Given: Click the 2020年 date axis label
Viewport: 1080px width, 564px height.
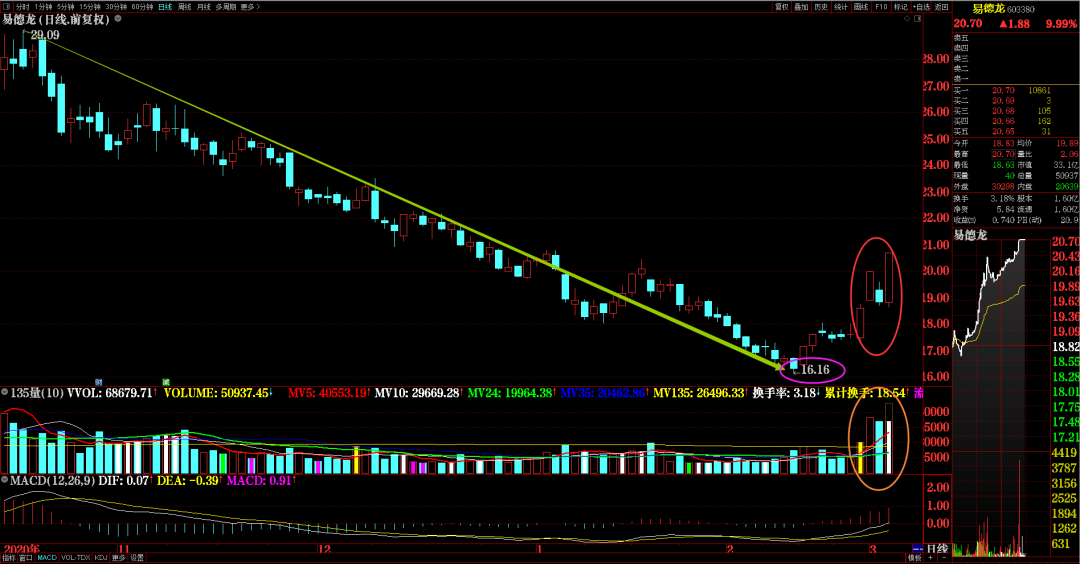Looking at the screenshot, I should point(21,549).
